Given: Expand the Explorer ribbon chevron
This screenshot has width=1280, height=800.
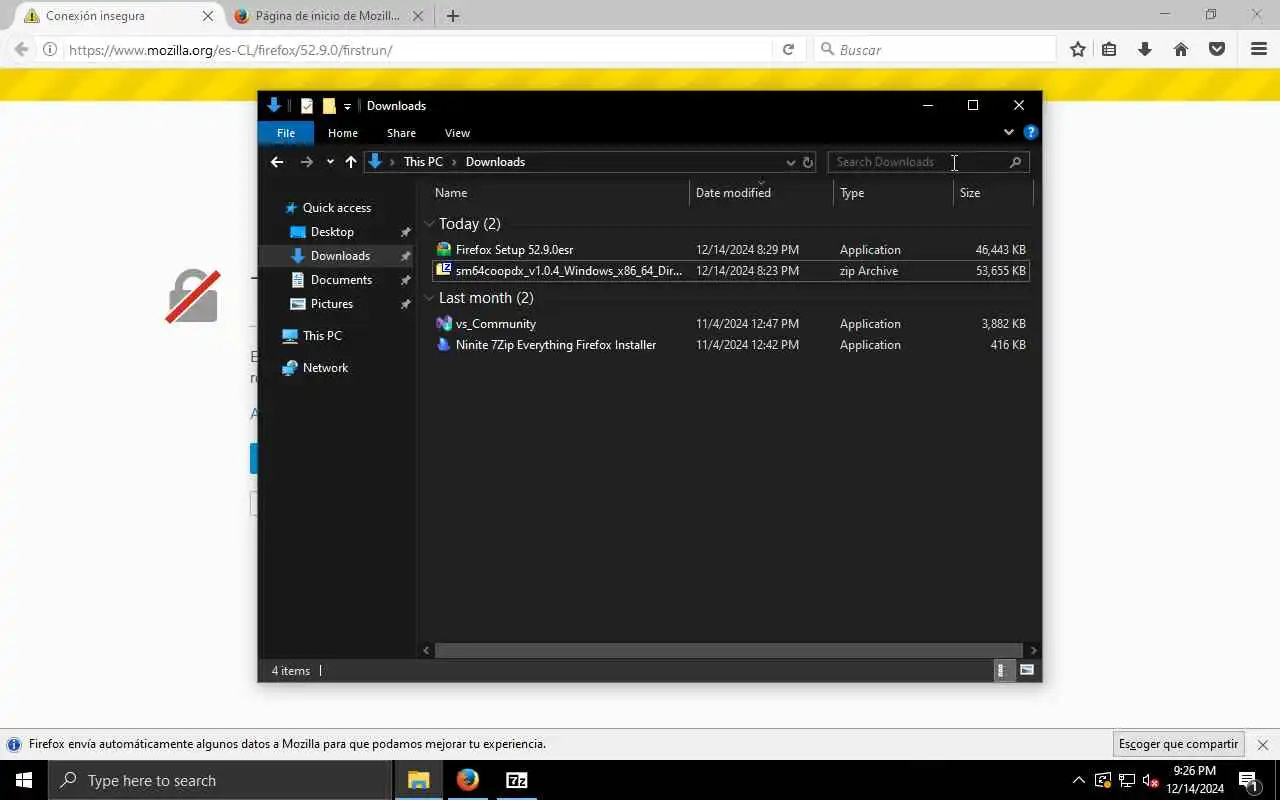Looking at the screenshot, I should tap(1009, 132).
